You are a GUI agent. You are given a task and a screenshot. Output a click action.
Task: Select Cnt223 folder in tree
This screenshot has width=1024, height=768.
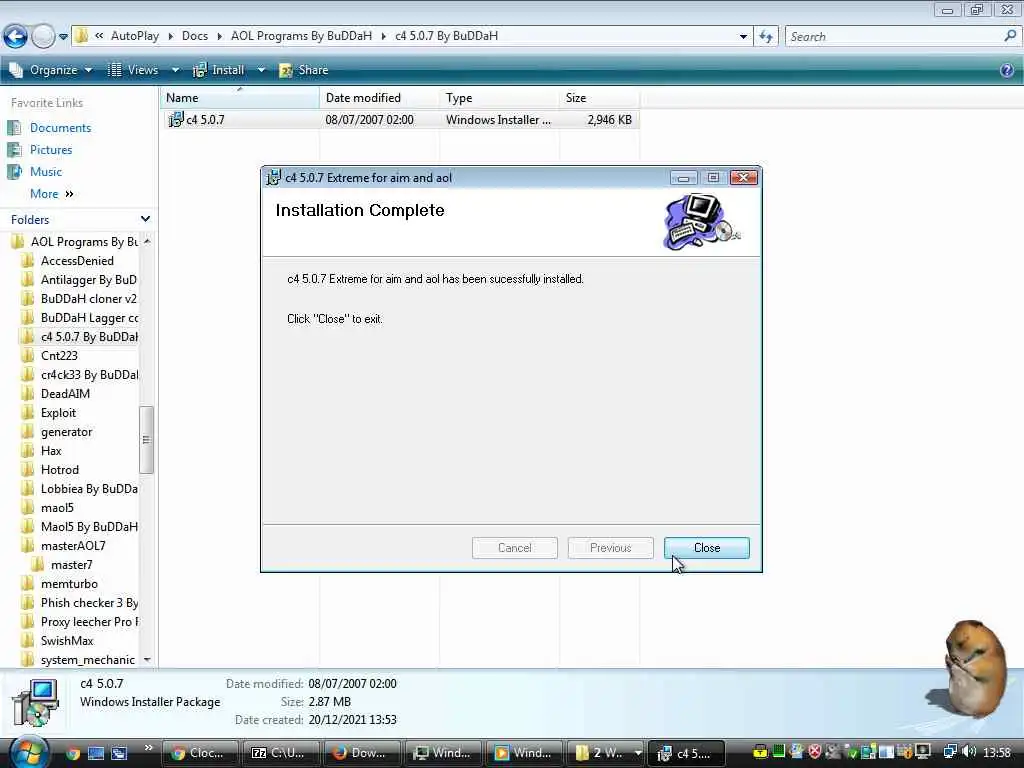(59, 355)
